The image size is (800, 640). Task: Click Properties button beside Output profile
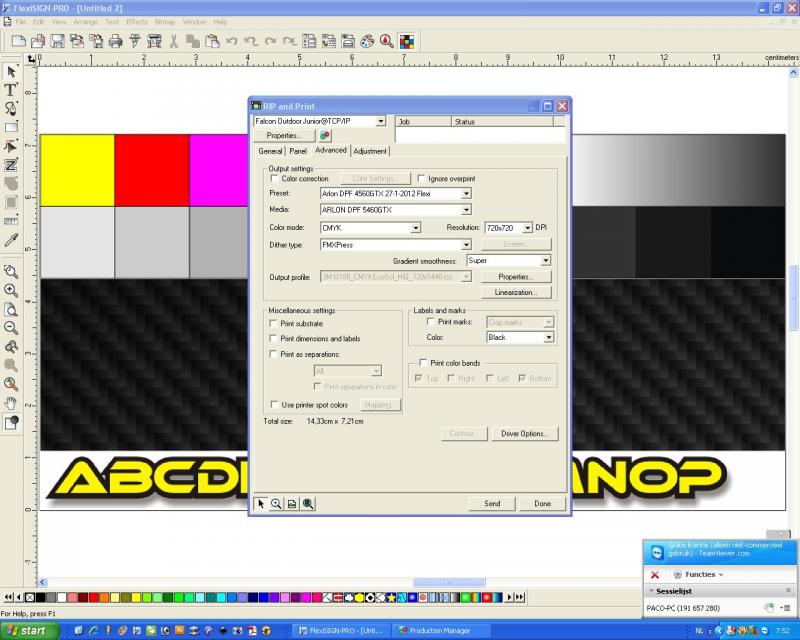pos(516,277)
